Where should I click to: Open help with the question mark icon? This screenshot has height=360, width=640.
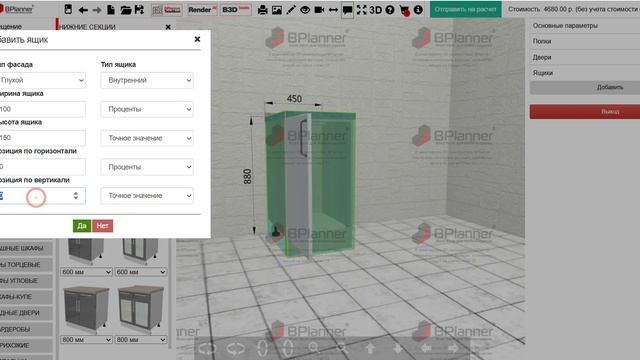tap(390, 10)
